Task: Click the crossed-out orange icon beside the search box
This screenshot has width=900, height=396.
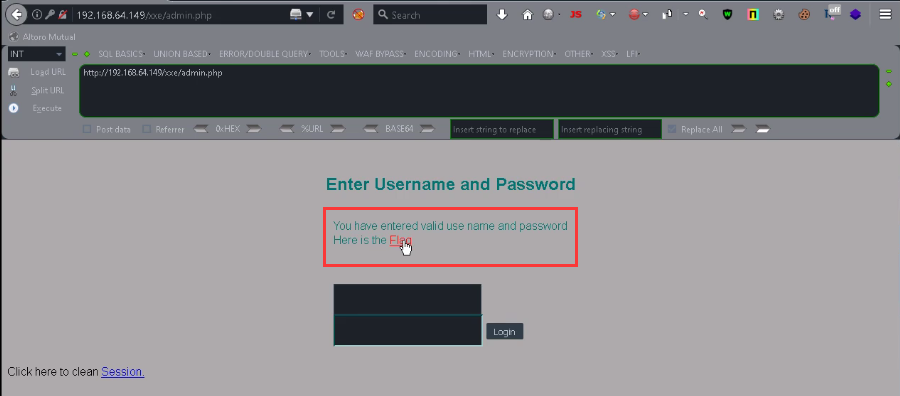Action: (358, 15)
